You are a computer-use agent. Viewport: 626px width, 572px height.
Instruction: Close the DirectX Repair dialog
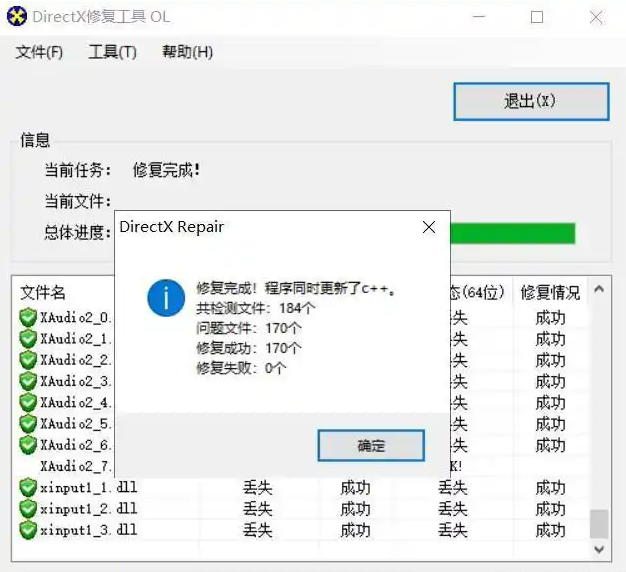pyautogui.click(x=429, y=227)
